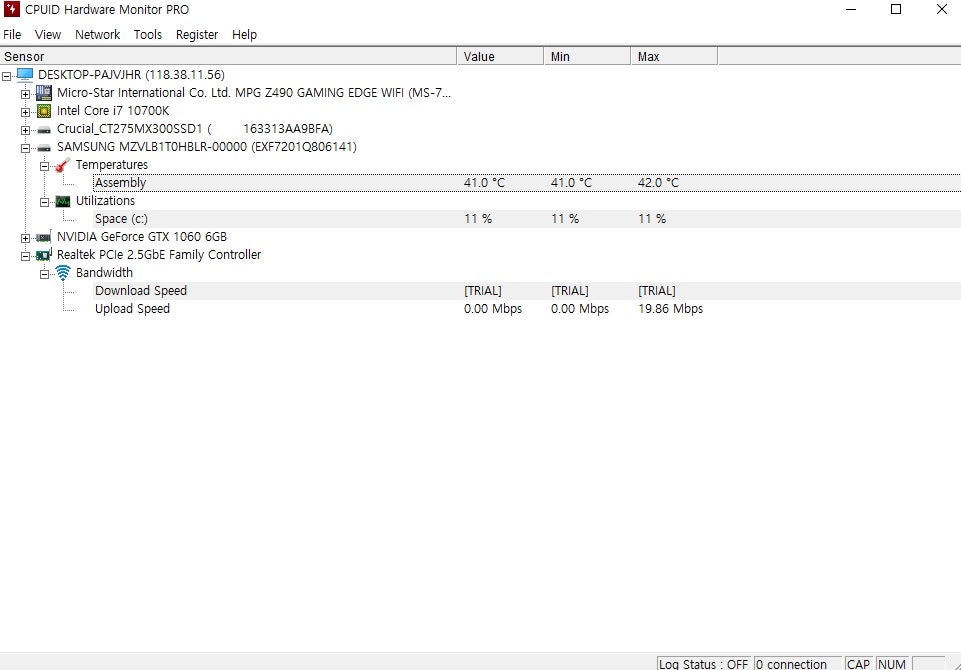Expand the Intel Core i7 10700K node
961x670 pixels.
[25, 112]
